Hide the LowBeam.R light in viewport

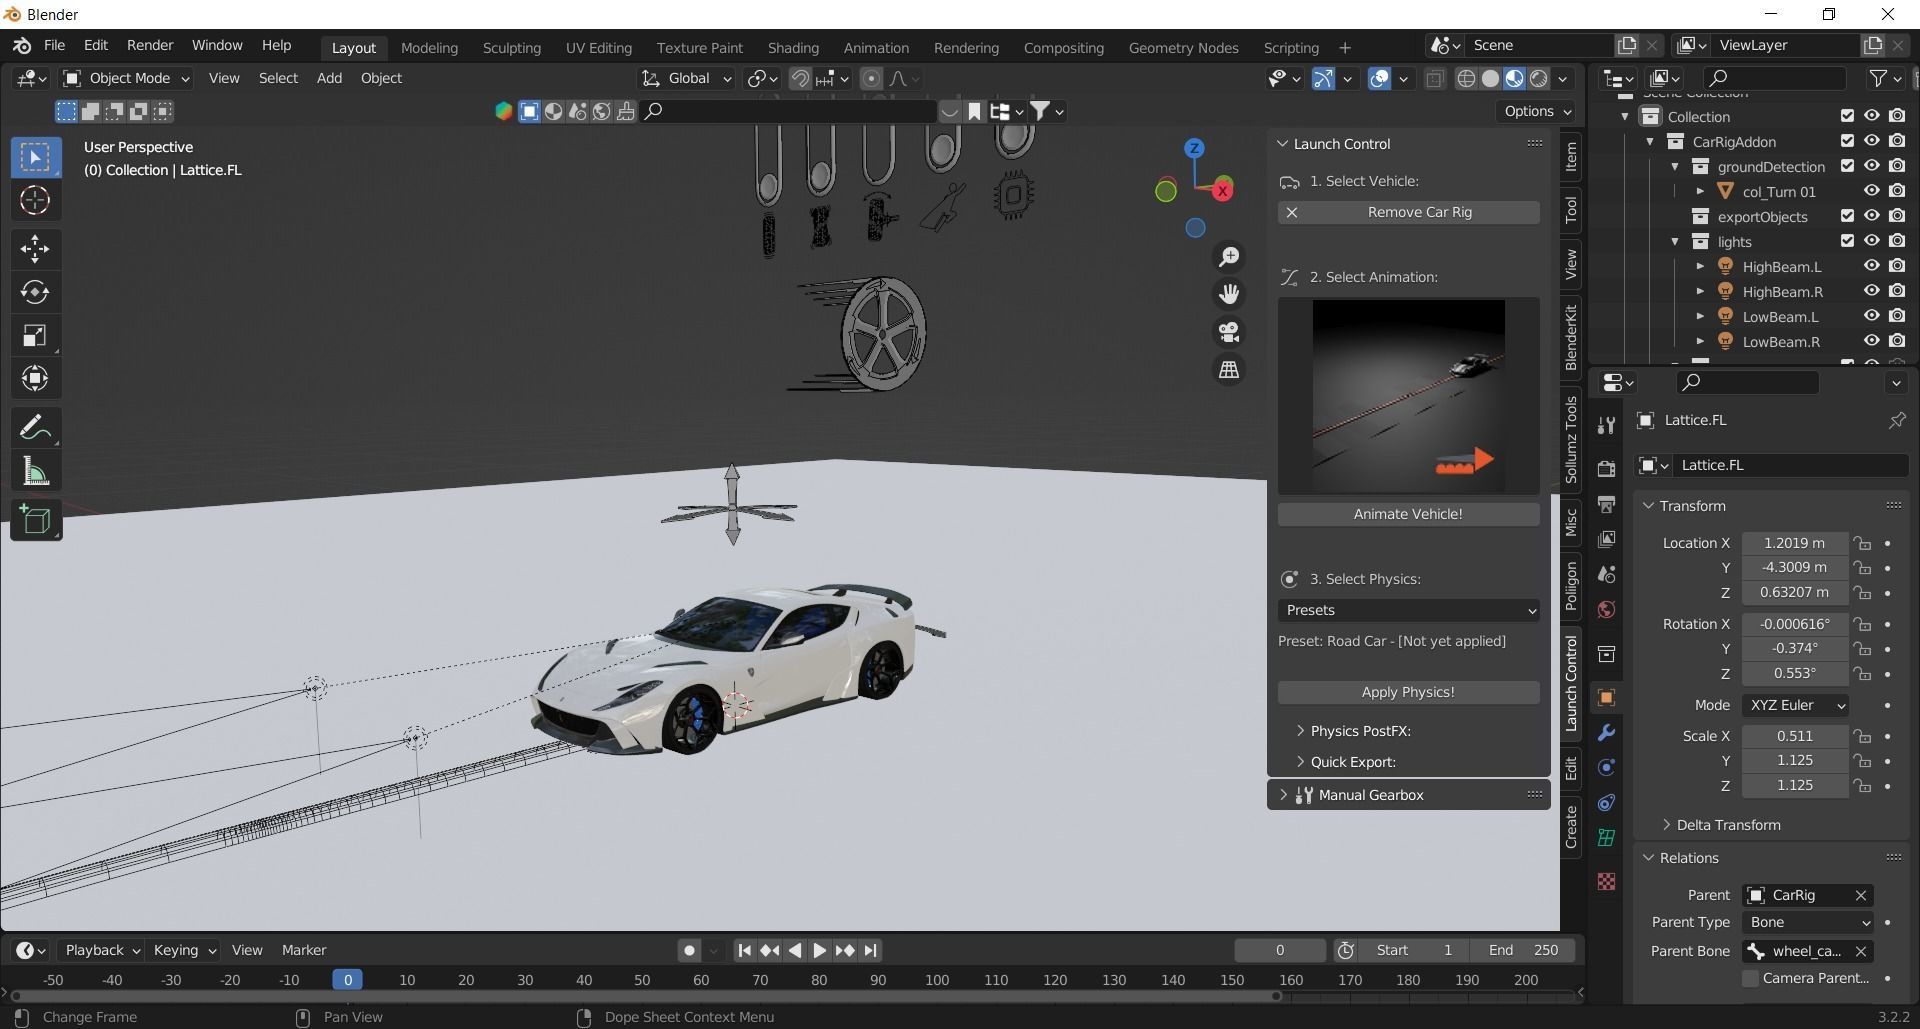pos(1871,342)
